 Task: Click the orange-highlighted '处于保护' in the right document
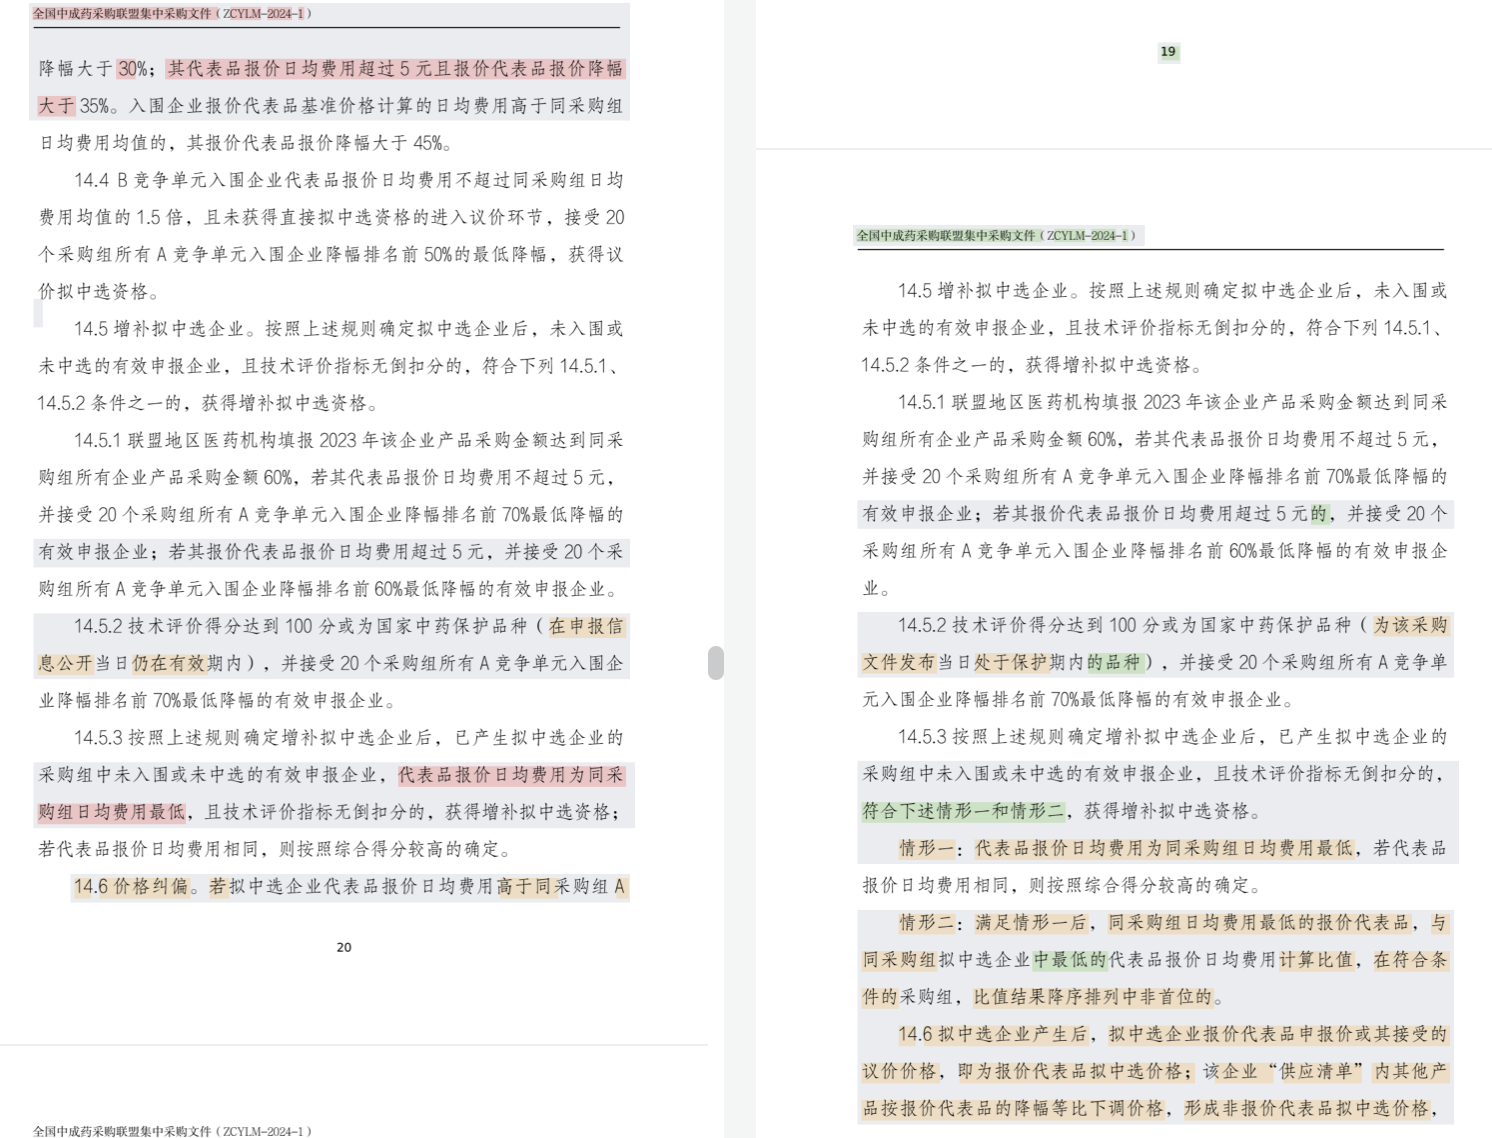click(1011, 663)
